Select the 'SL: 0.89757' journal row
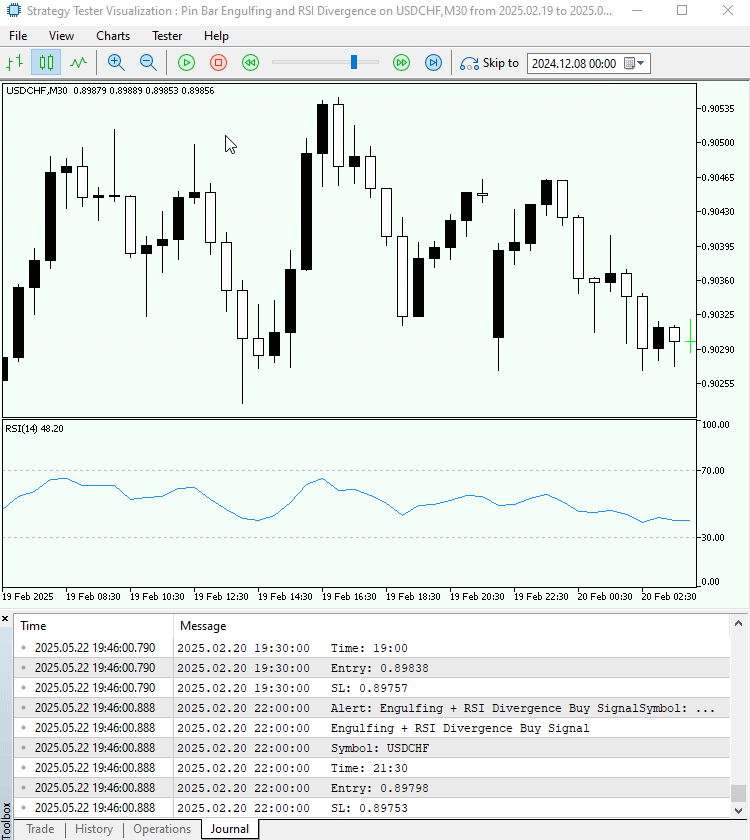750x840 pixels. tap(372, 688)
